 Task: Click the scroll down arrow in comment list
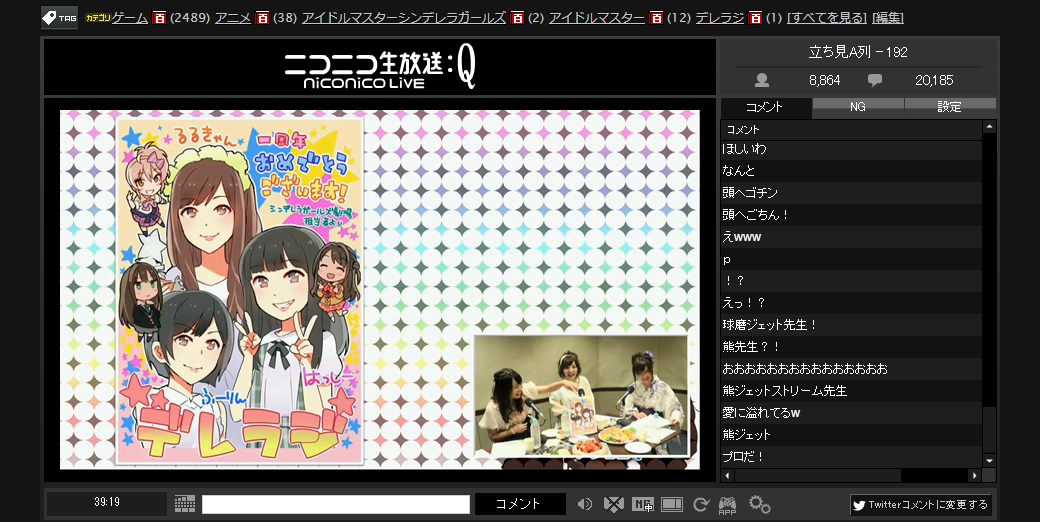tap(989, 460)
